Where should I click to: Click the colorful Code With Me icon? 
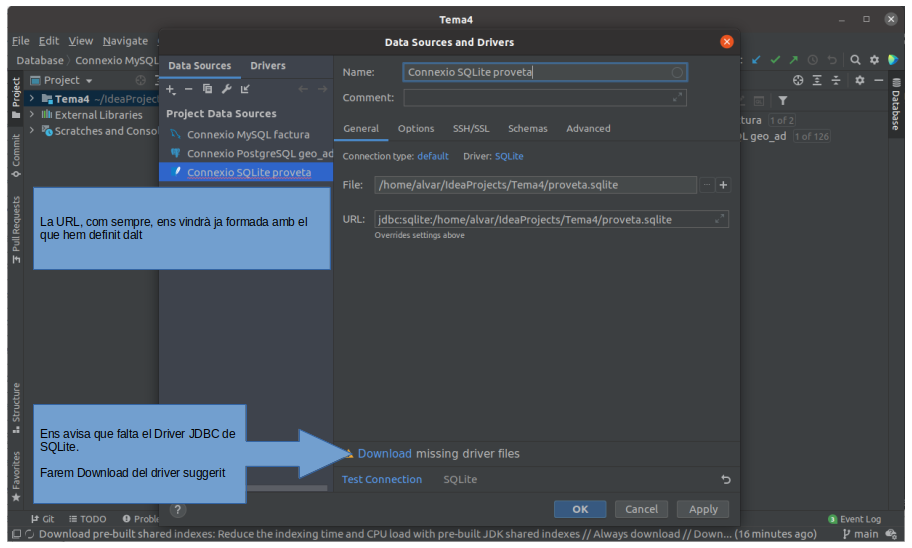(893, 60)
